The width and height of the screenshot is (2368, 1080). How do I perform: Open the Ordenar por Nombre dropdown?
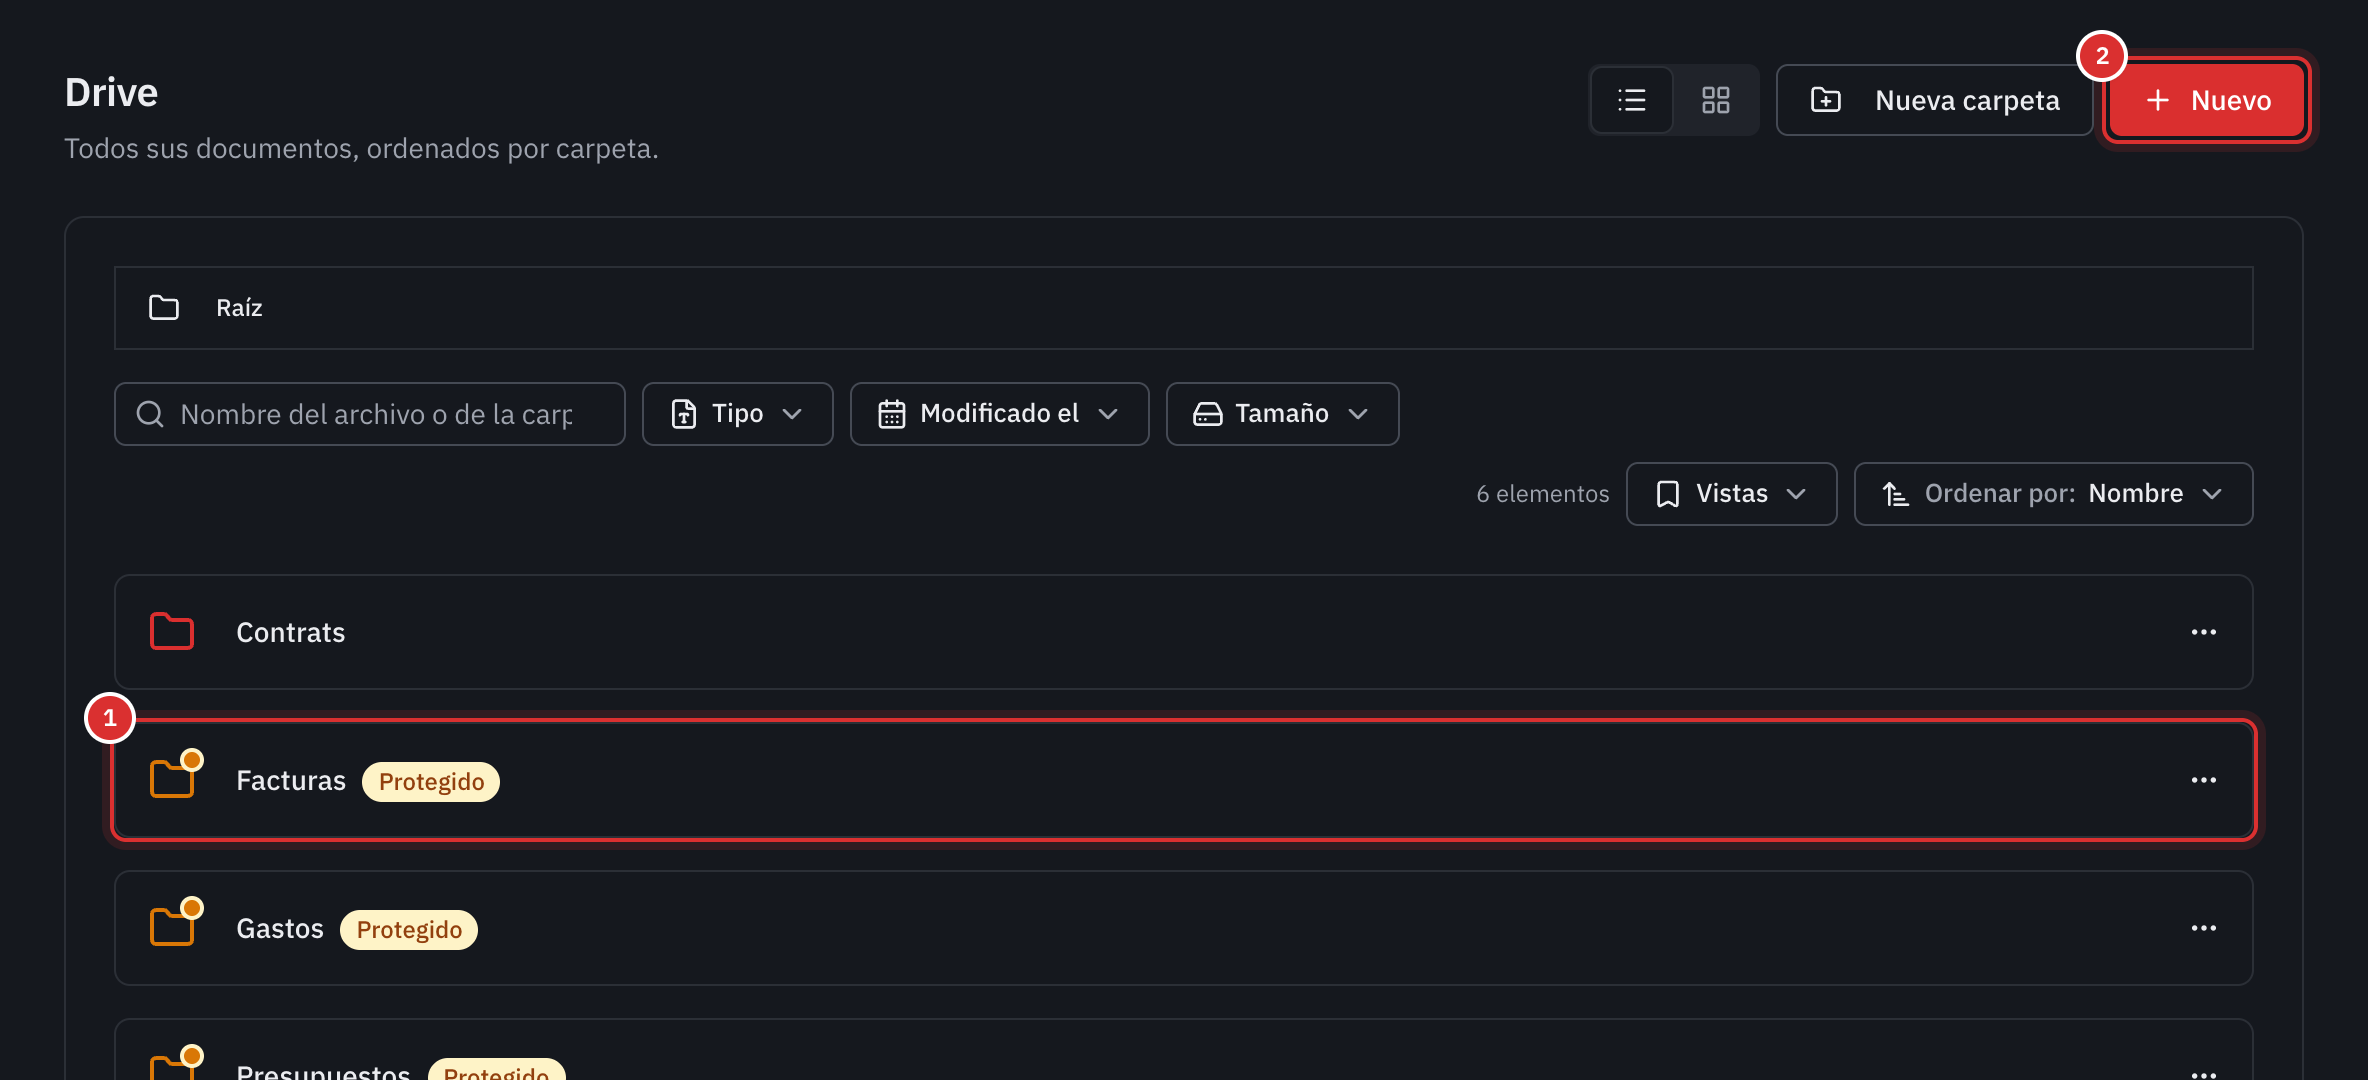point(2054,494)
